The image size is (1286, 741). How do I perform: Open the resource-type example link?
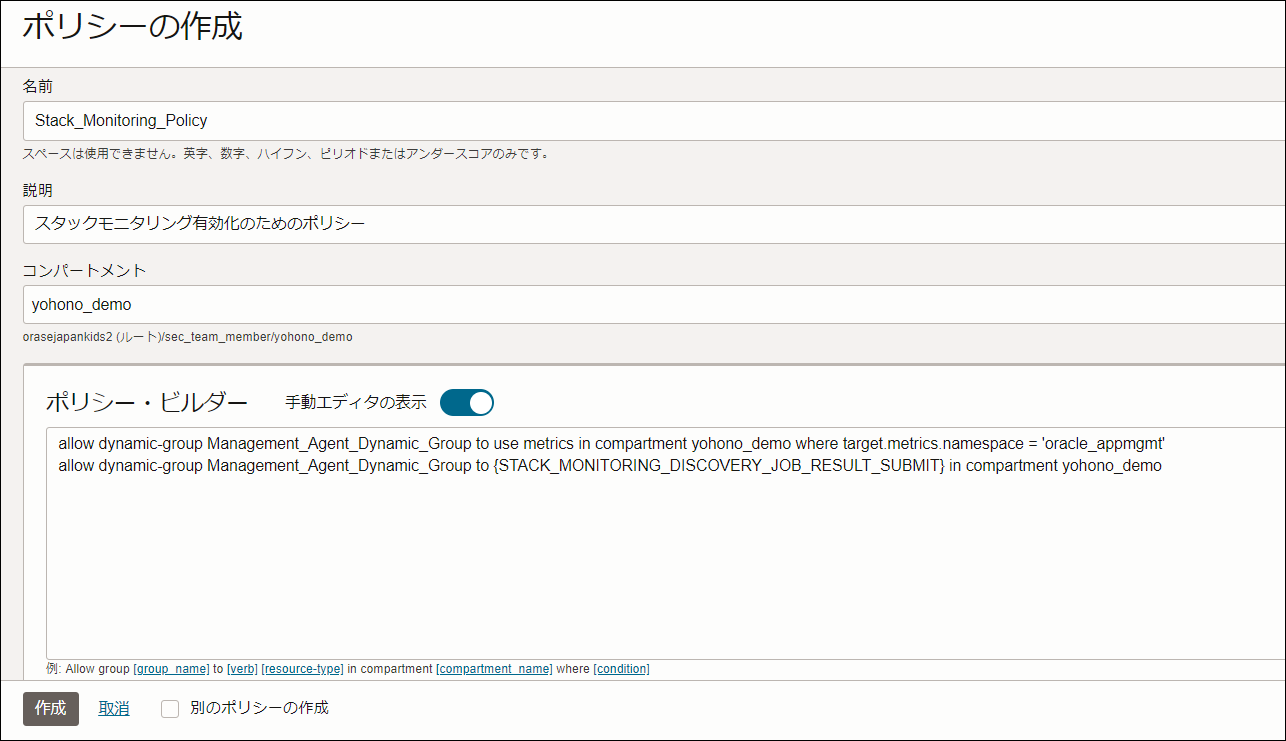(302, 669)
